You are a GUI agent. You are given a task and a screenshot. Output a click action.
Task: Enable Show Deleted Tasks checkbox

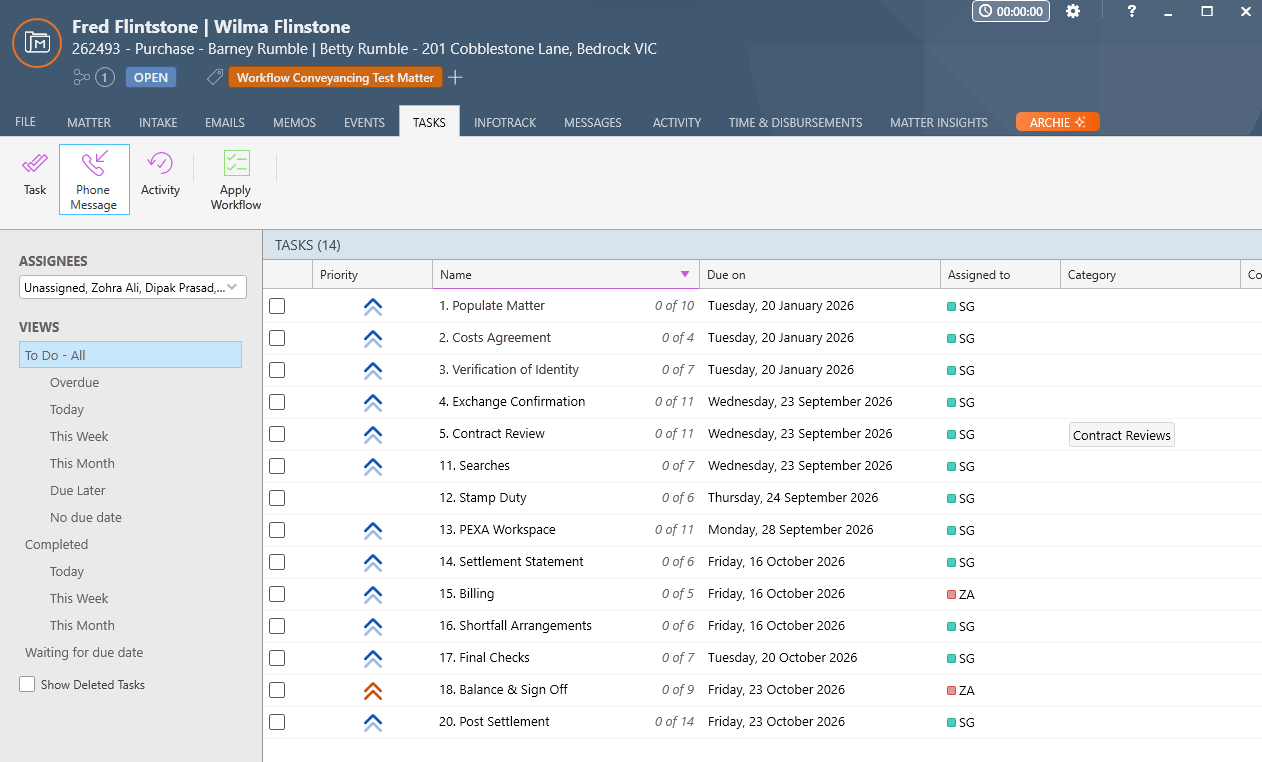coord(27,684)
